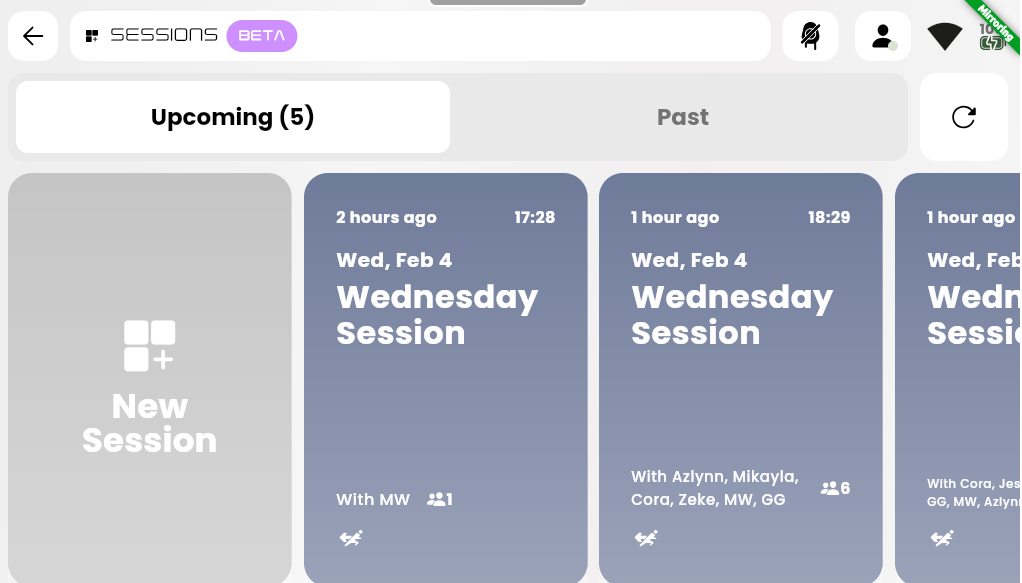Image resolution: width=1022 pixels, height=583 pixels.
Task: Switch to the Past tab
Action: [682, 117]
